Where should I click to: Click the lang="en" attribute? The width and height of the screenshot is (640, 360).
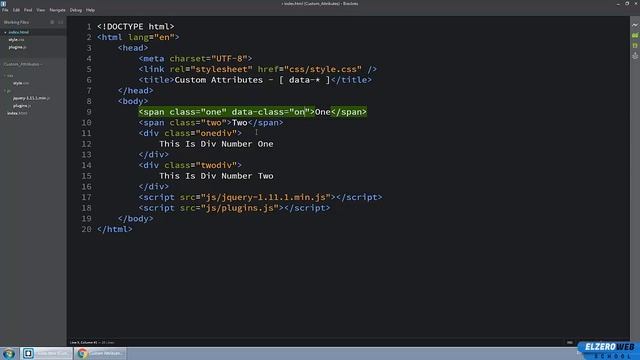(151, 37)
